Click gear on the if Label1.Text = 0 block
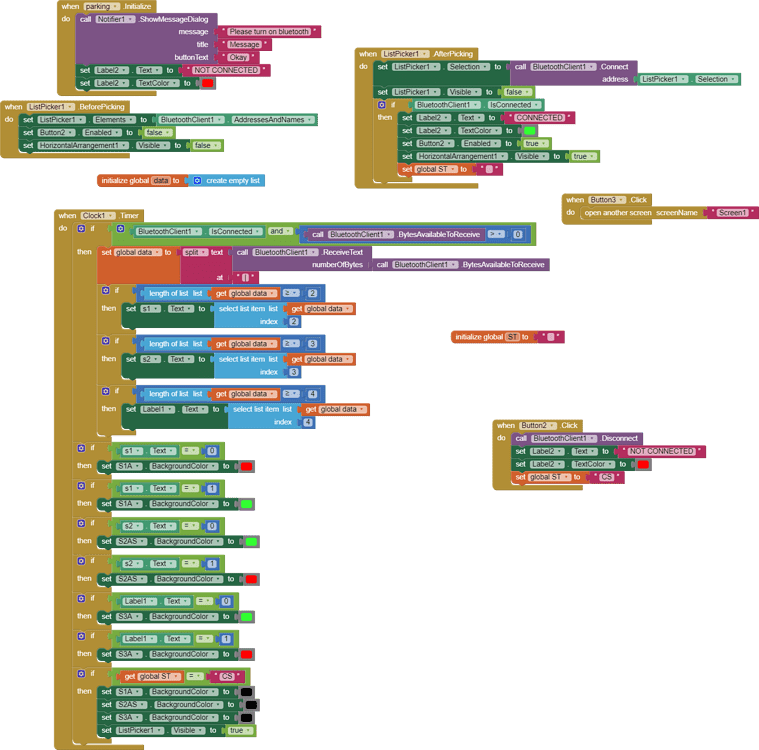This screenshot has height=750, width=759. pyautogui.click(x=81, y=598)
